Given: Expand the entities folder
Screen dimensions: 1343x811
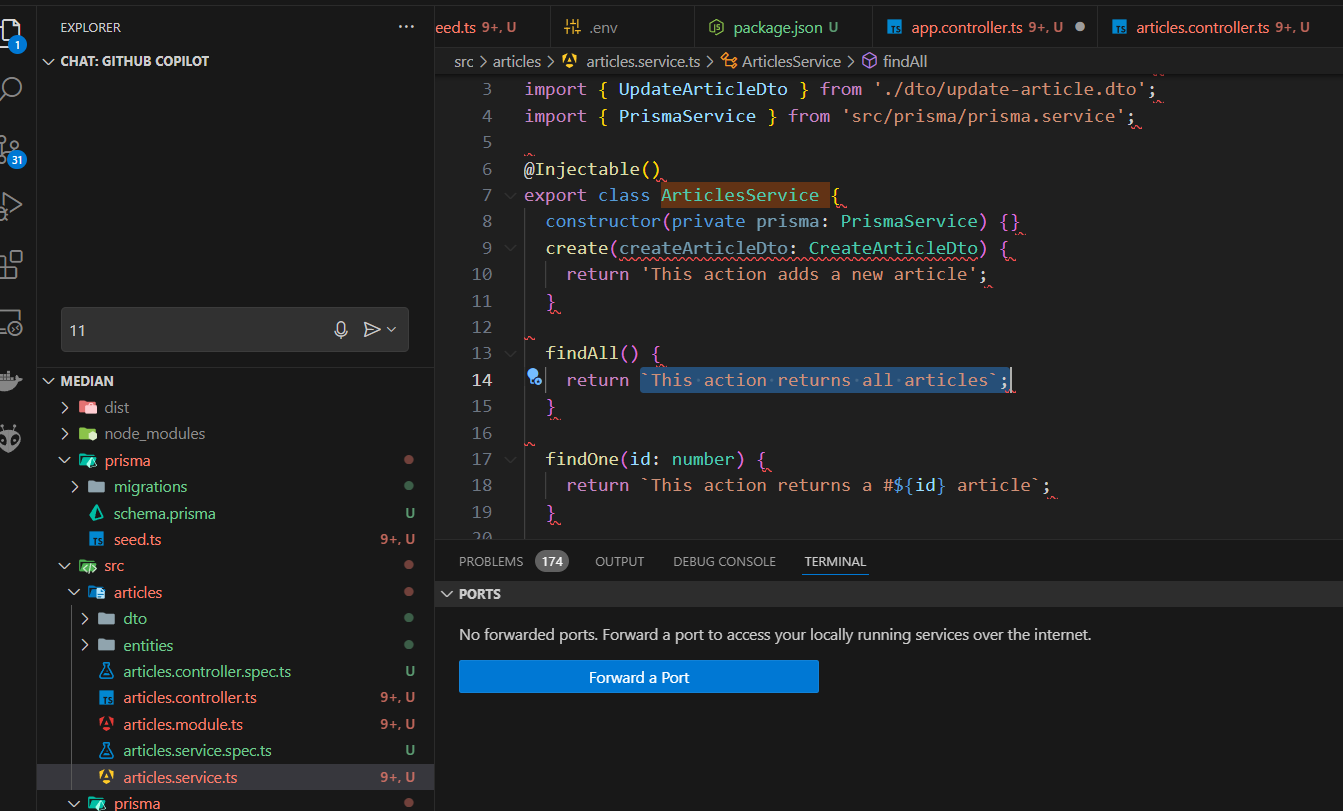Looking at the screenshot, I should point(85,645).
